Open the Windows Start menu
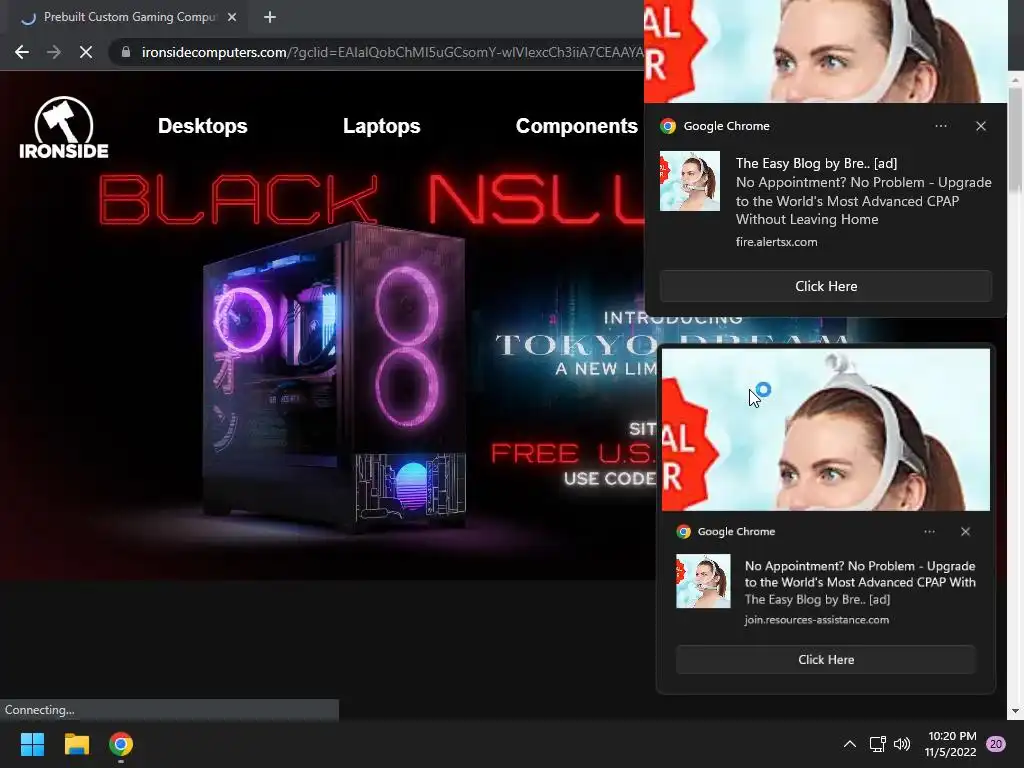 32,744
